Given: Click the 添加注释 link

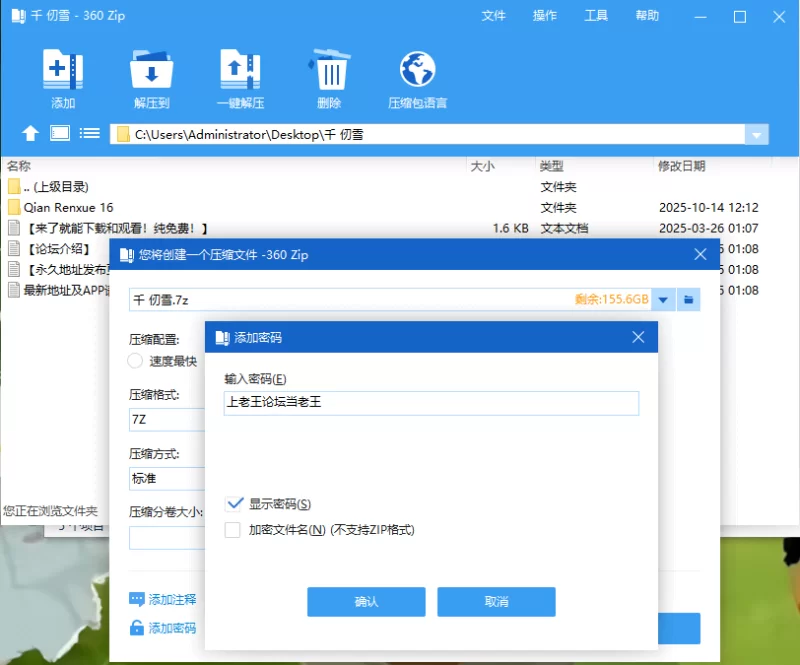Looking at the screenshot, I should point(172,600).
